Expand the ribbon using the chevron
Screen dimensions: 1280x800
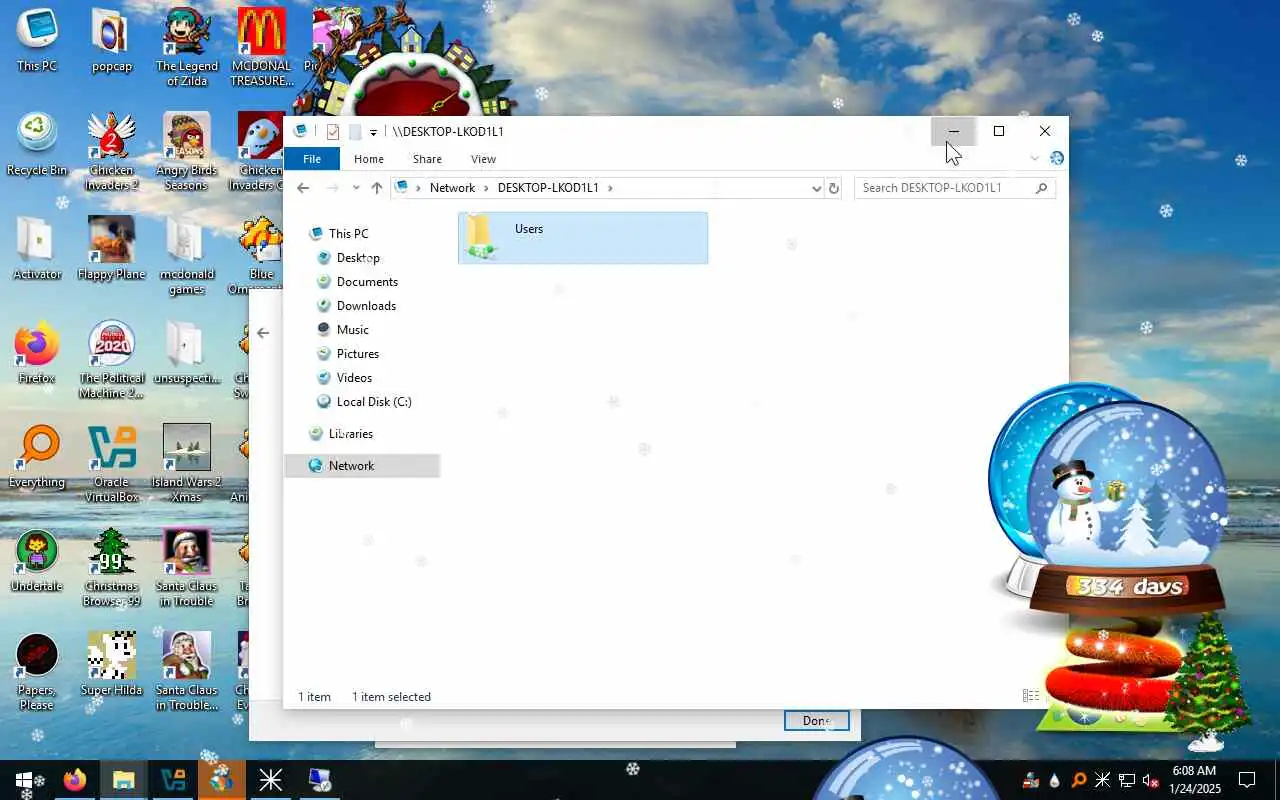(1034, 158)
